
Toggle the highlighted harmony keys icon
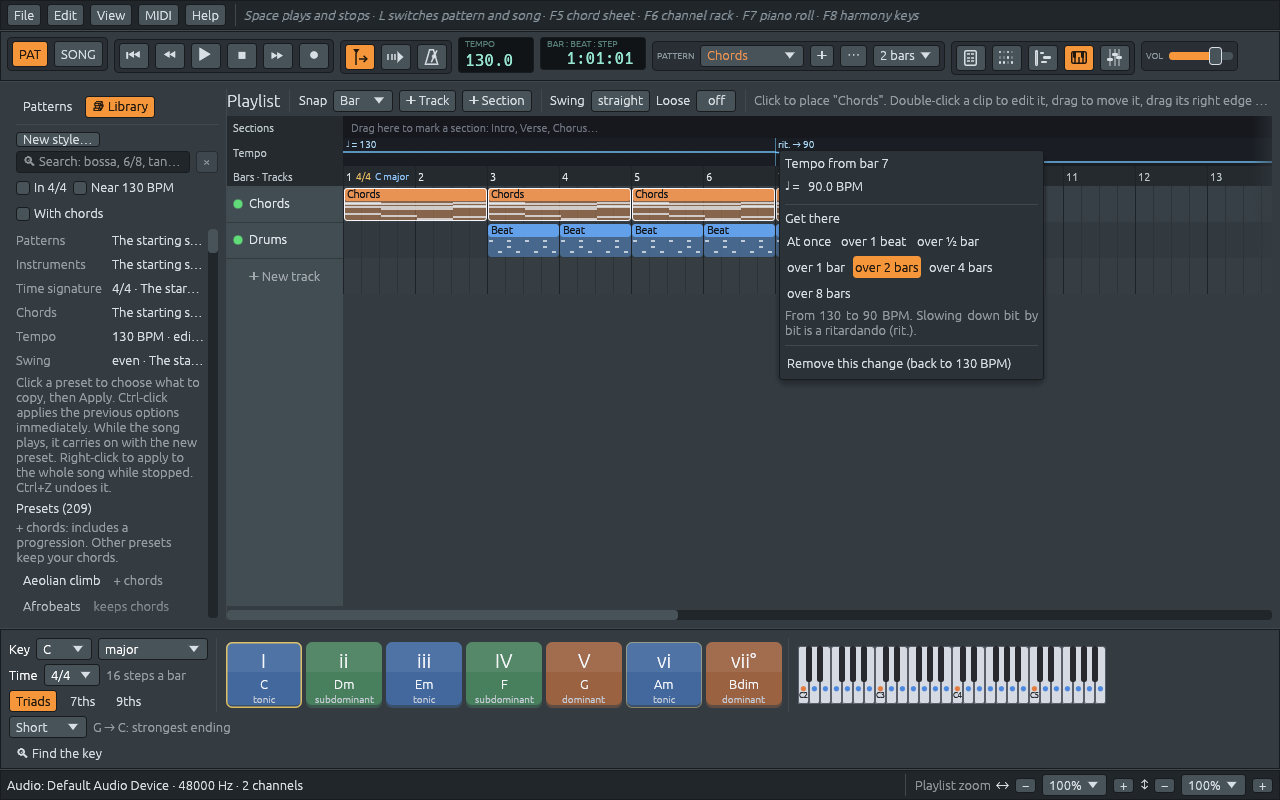click(x=1078, y=58)
